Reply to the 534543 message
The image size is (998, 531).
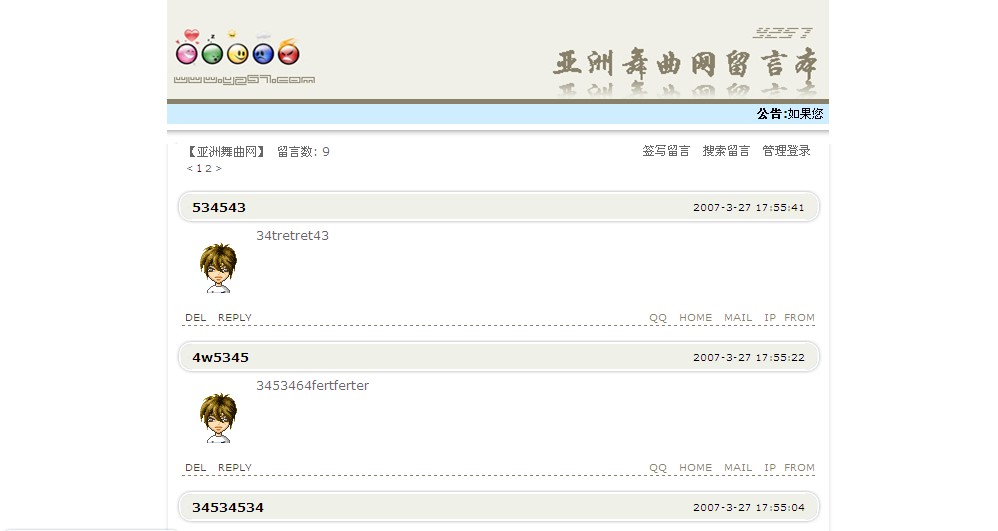235,318
